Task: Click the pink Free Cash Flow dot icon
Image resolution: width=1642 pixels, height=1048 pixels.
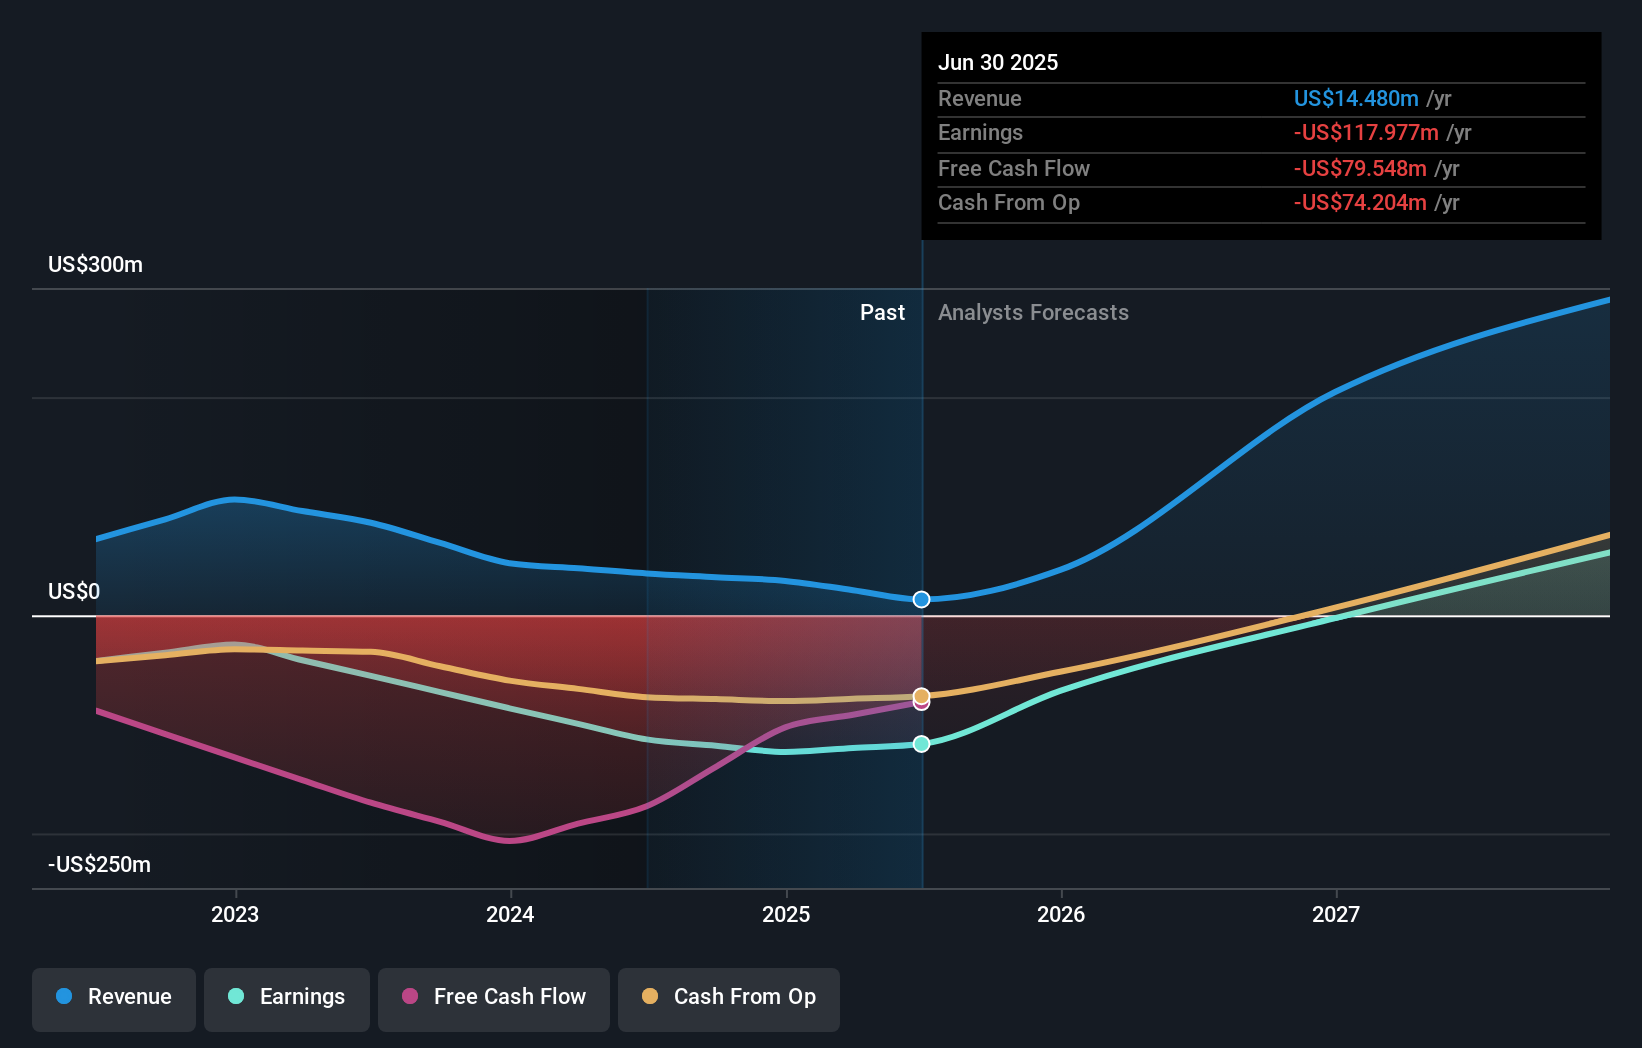Action: [409, 996]
